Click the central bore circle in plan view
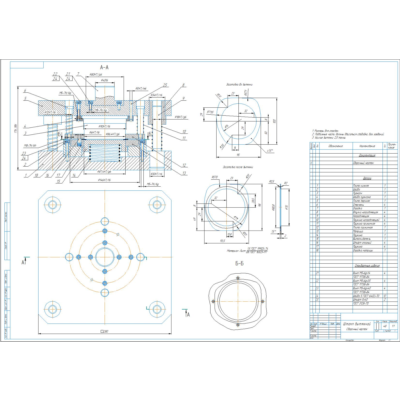This screenshot has height=400, width=400. pyautogui.click(x=105, y=257)
